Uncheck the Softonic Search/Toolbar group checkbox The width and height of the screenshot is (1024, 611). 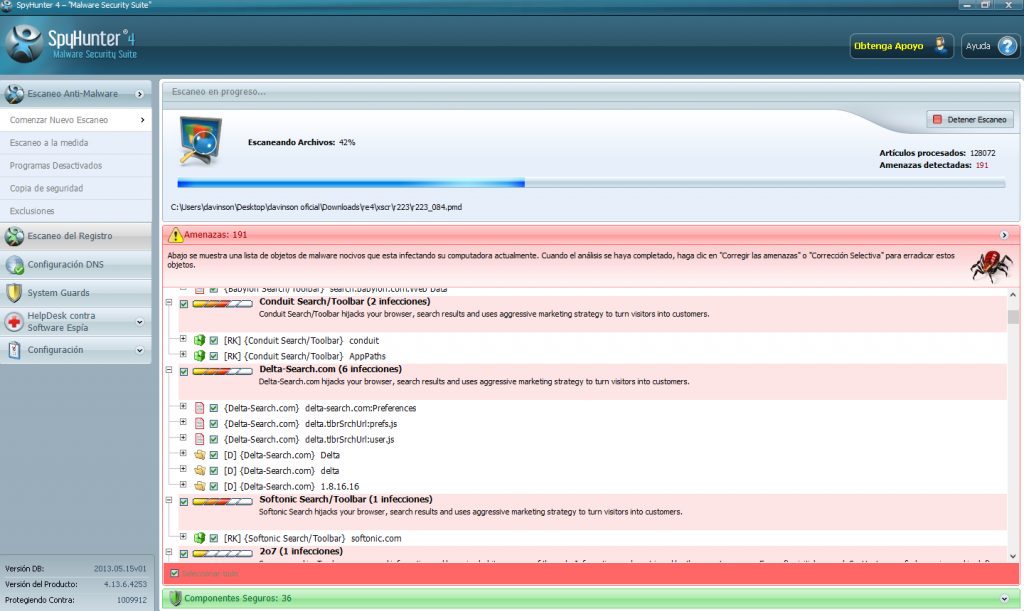tap(184, 502)
